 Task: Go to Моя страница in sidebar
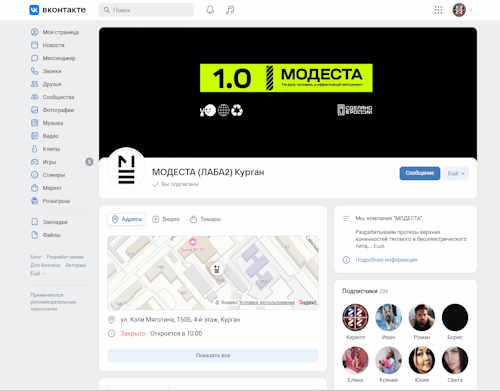(x=55, y=32)
